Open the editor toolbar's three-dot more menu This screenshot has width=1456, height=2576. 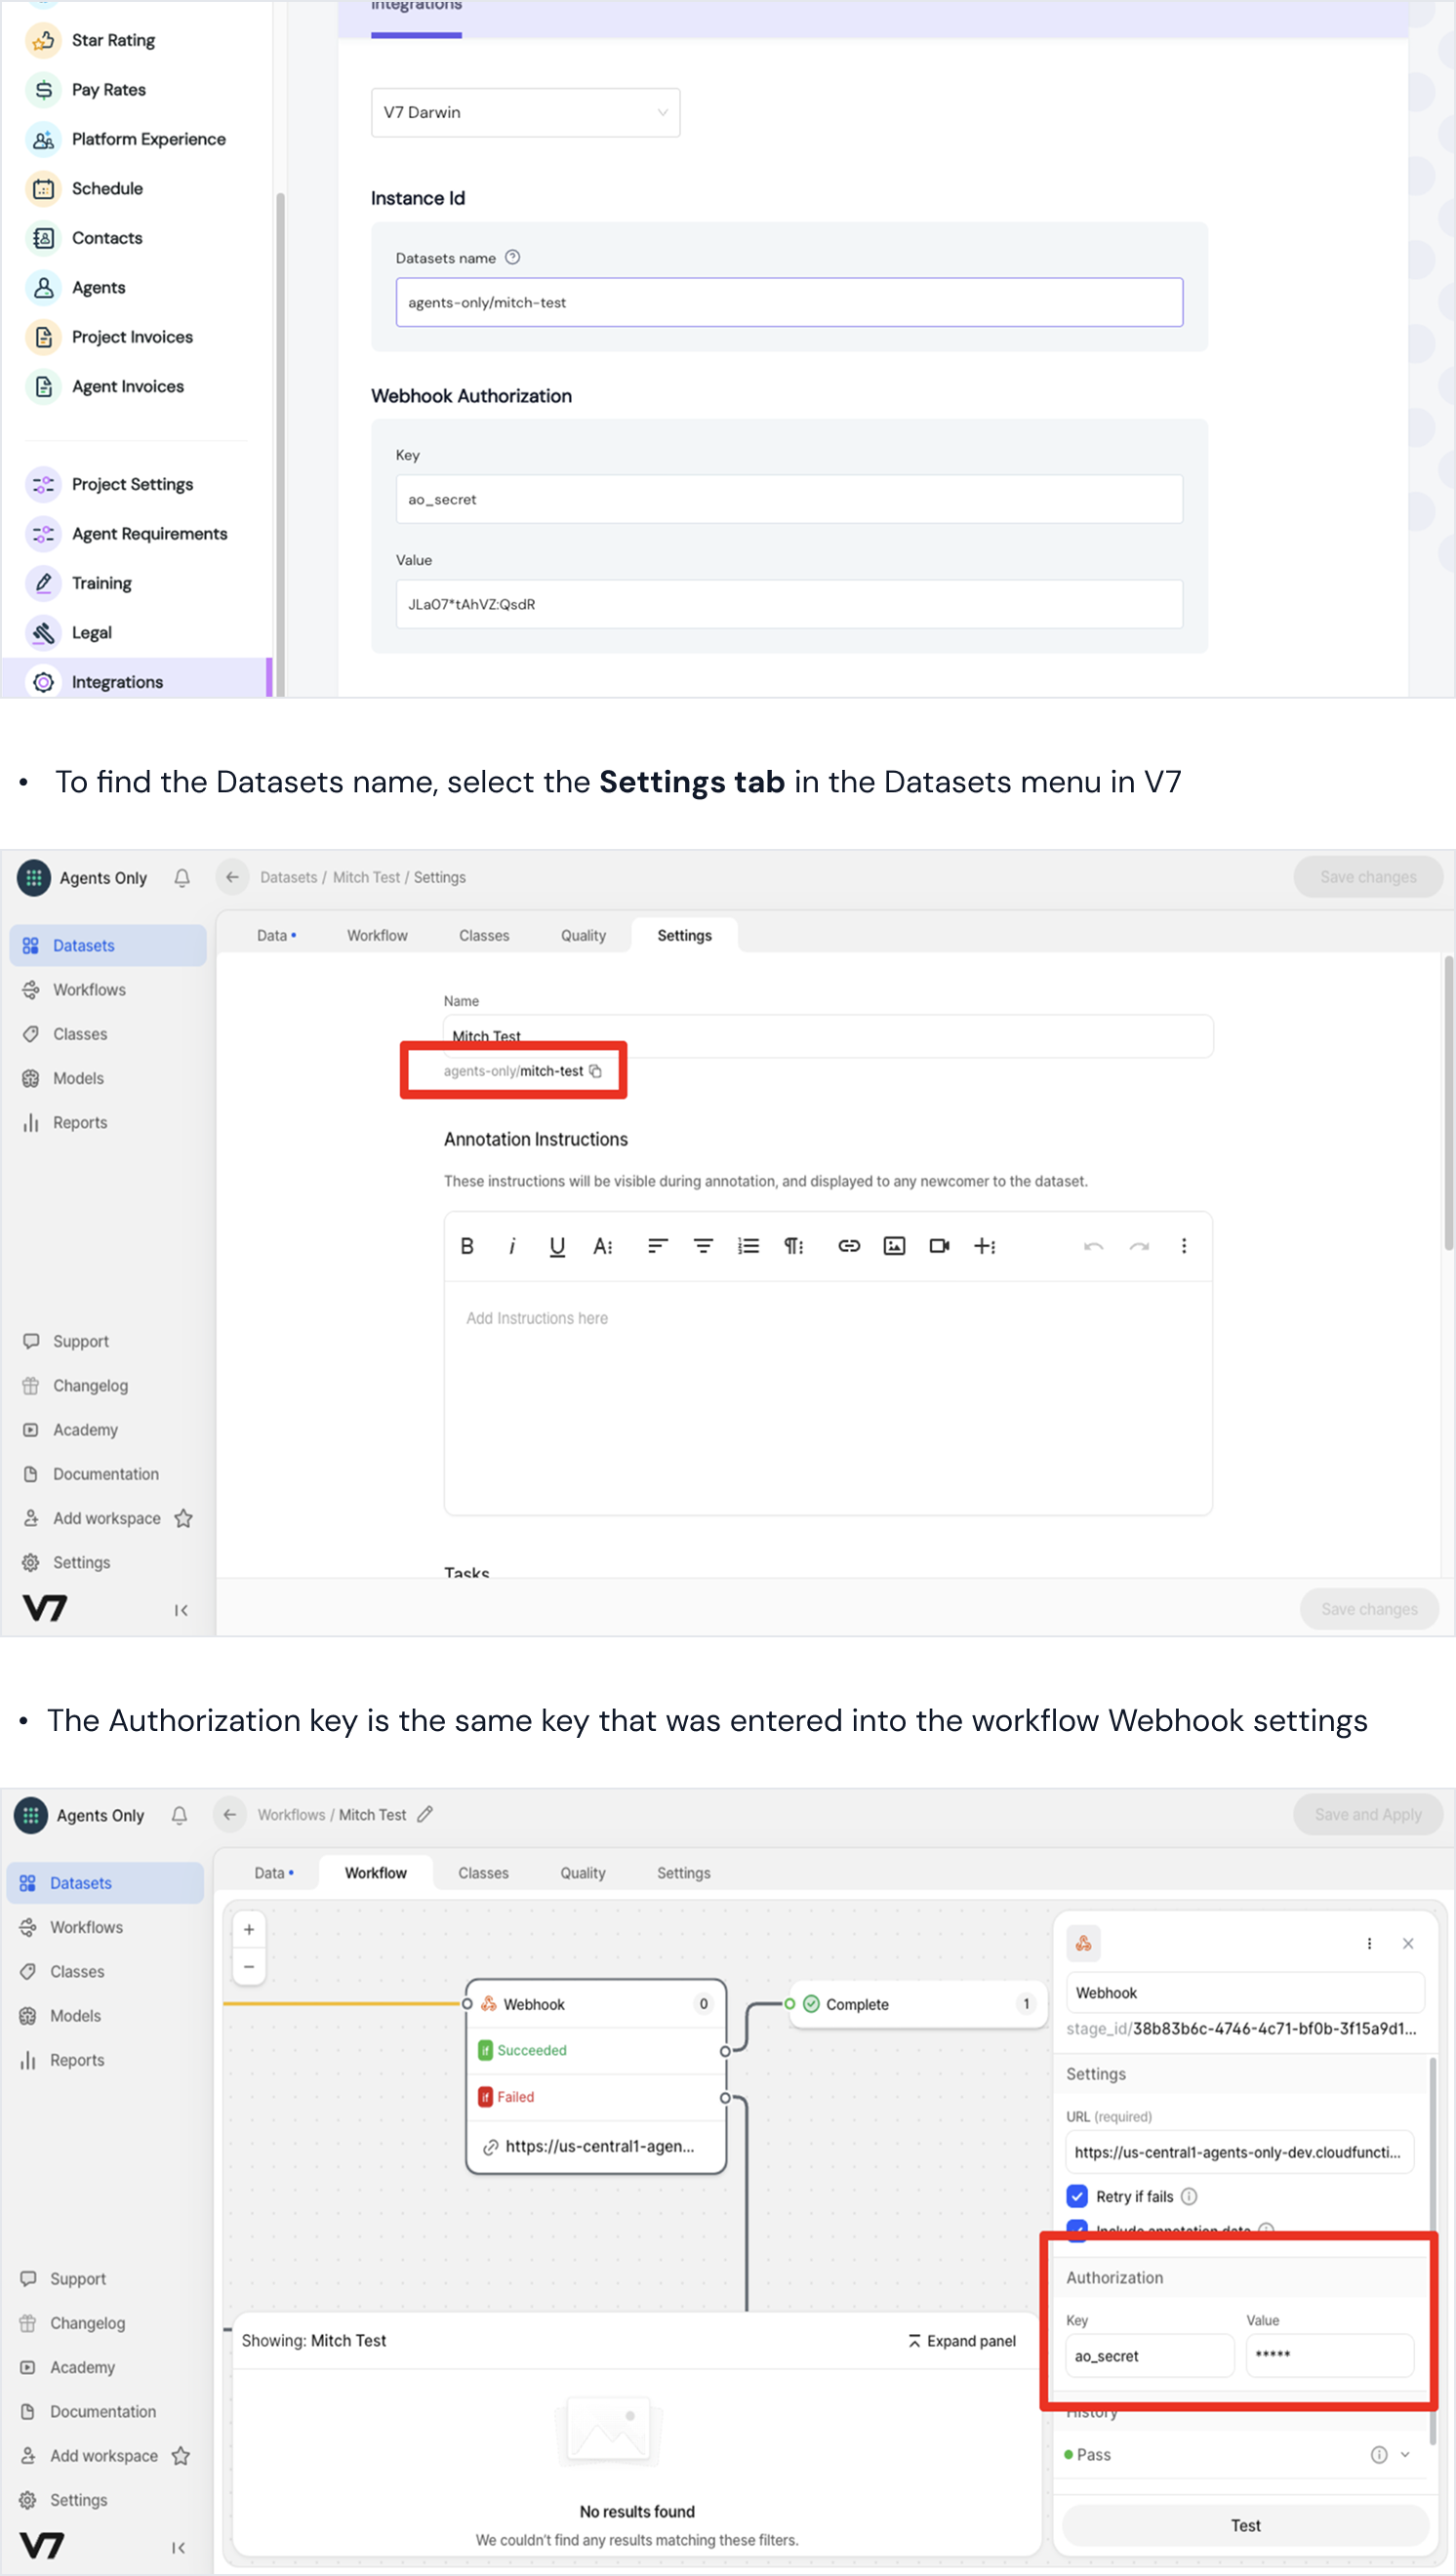[1184, 1245]
